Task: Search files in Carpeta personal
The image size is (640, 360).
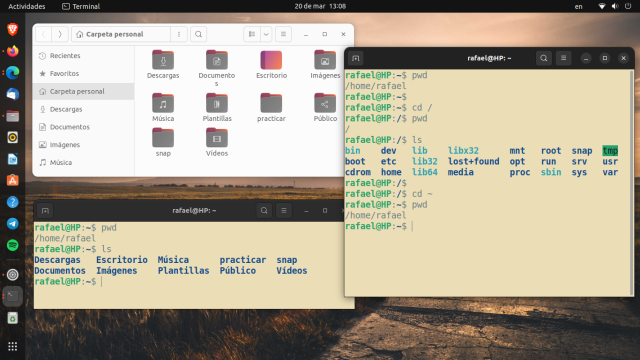Action: [198, 34]
